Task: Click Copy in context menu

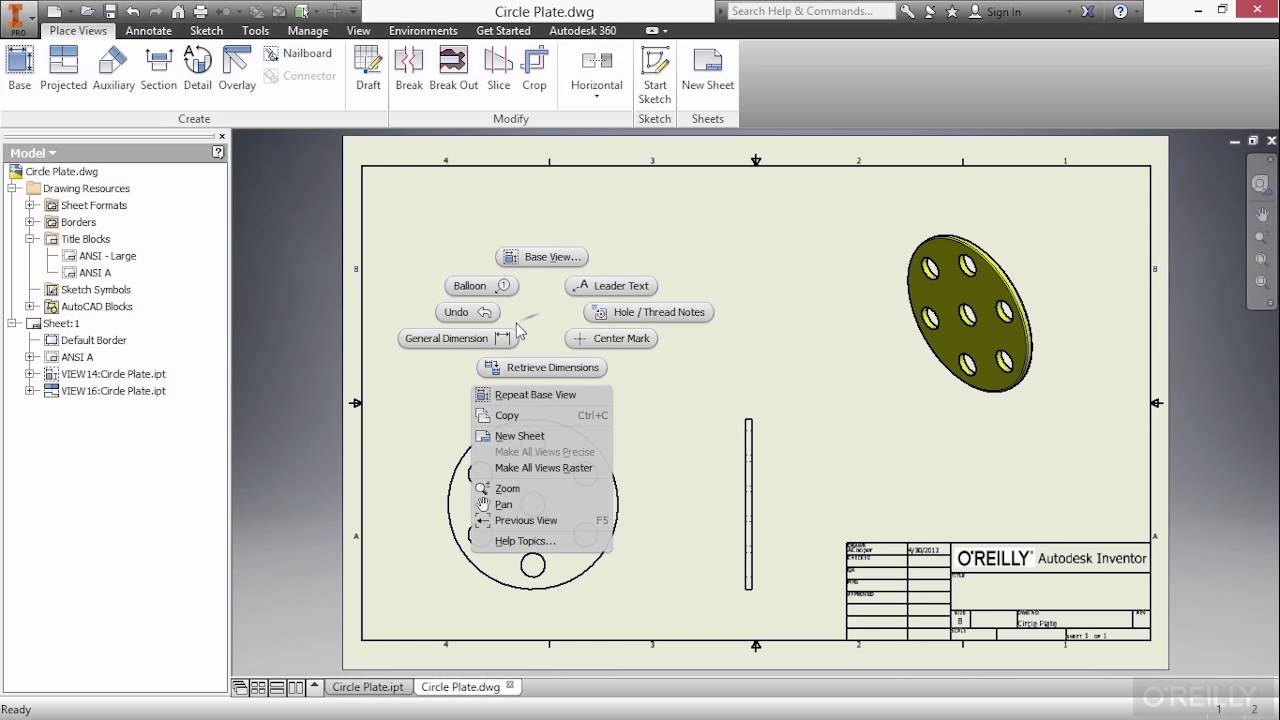Action: click(541, 415)
